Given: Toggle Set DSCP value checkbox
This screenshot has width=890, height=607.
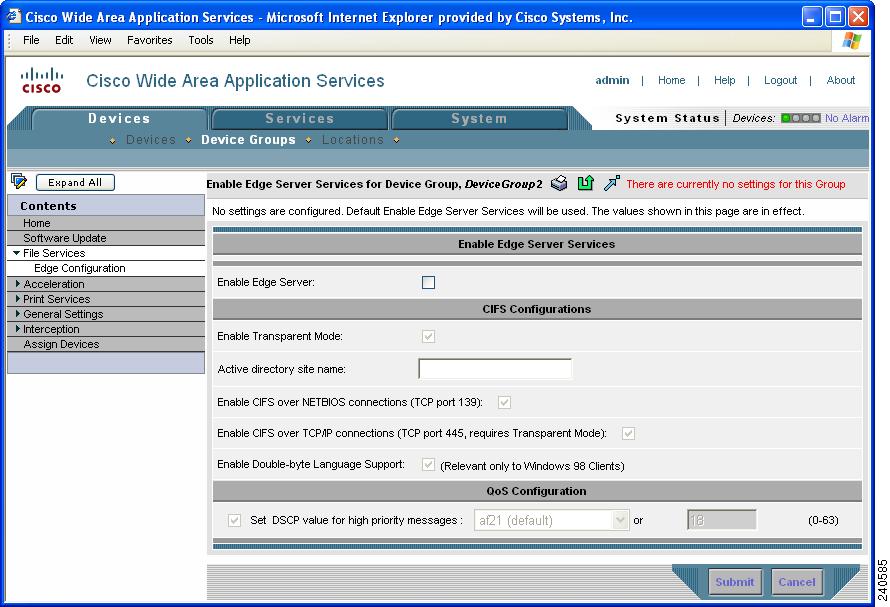Looking at the screenshot, I should pyautogui.click(x=234, y=520).
